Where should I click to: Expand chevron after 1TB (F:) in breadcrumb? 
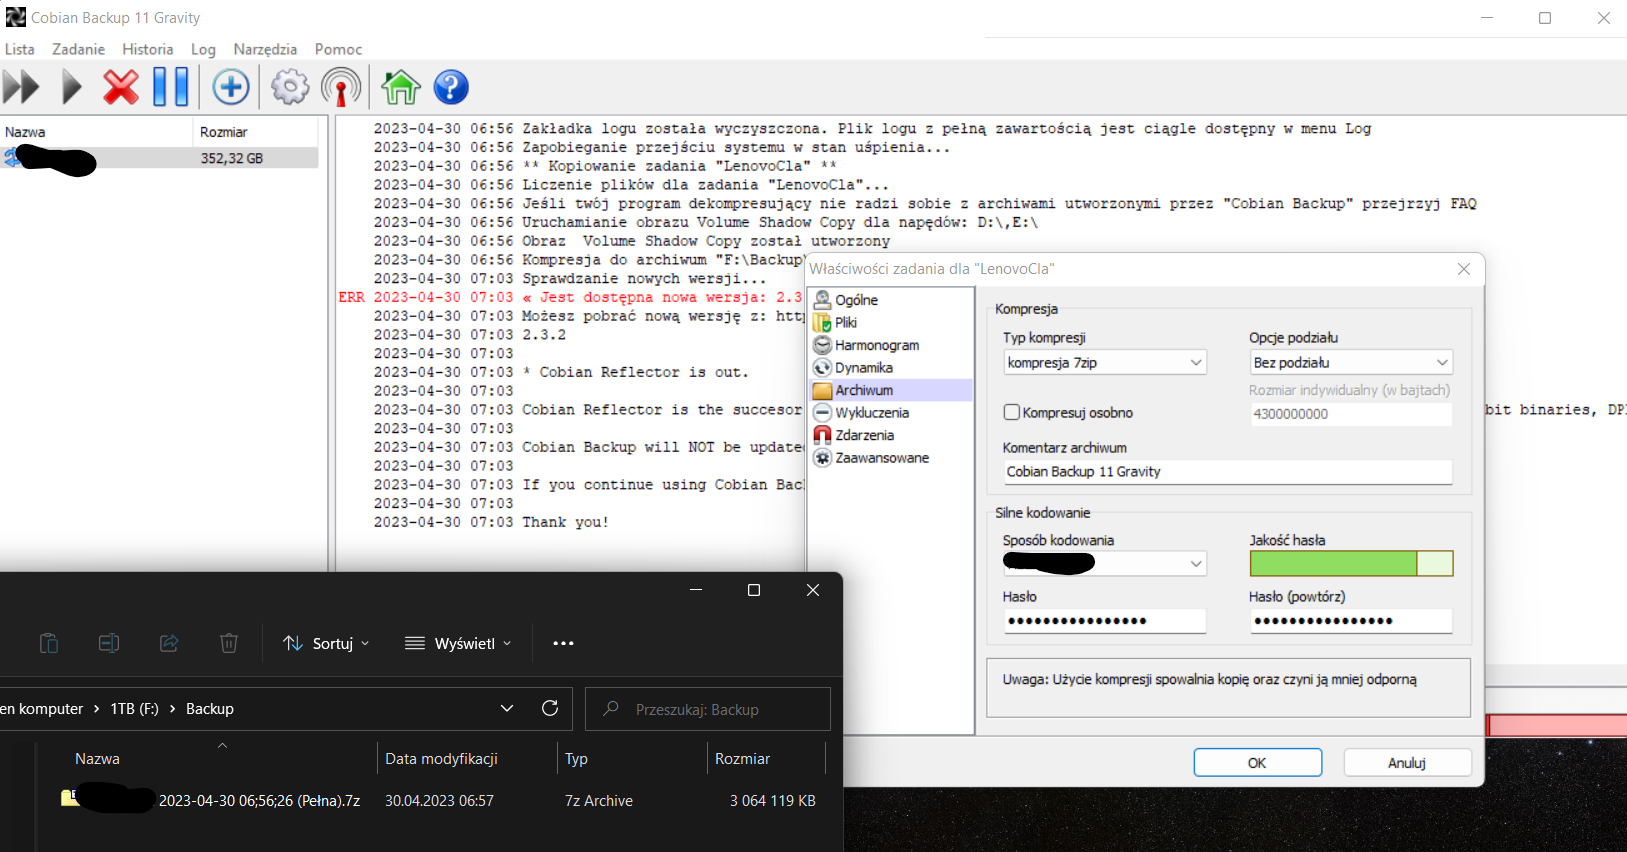click(x=172, y=708)
